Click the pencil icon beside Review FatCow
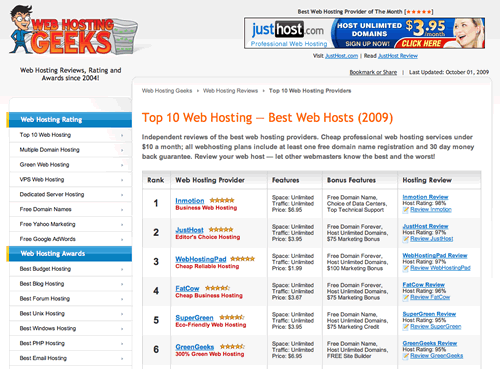The height and width of the screenshot is (369, 500). coord(406,297)
